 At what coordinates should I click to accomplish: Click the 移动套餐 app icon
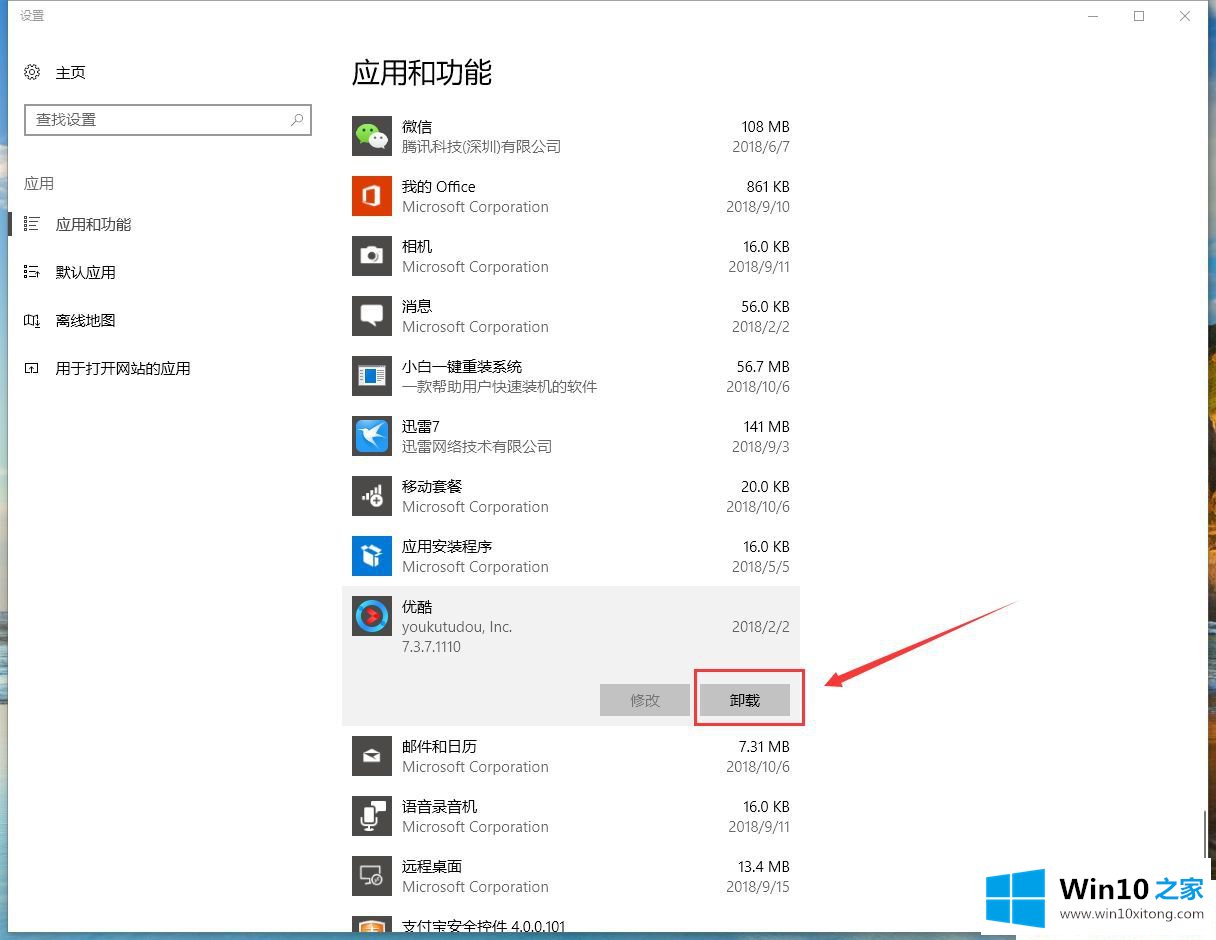point(372,496)
